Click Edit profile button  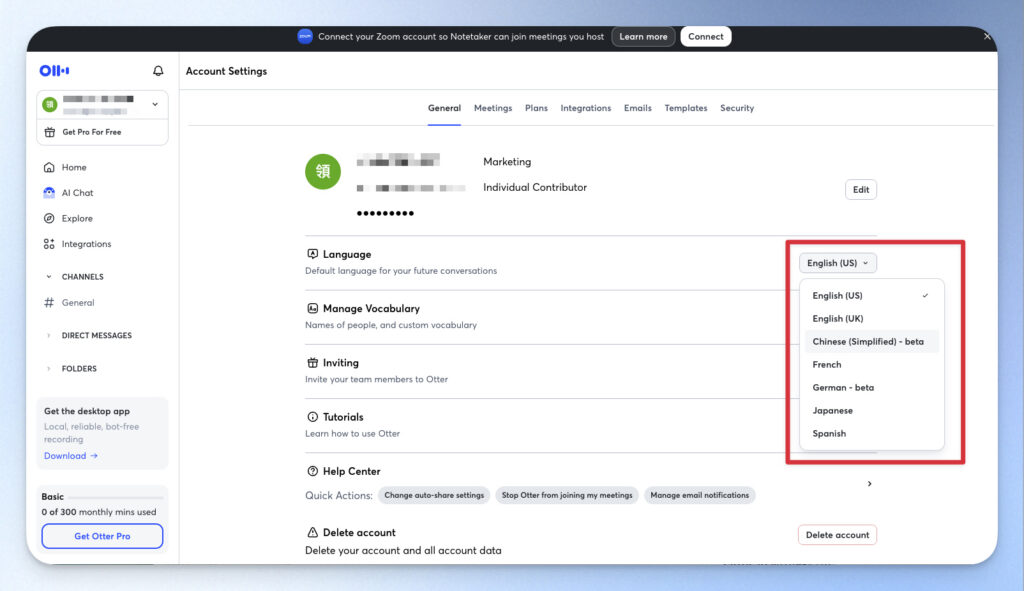(x=861, y=190)
